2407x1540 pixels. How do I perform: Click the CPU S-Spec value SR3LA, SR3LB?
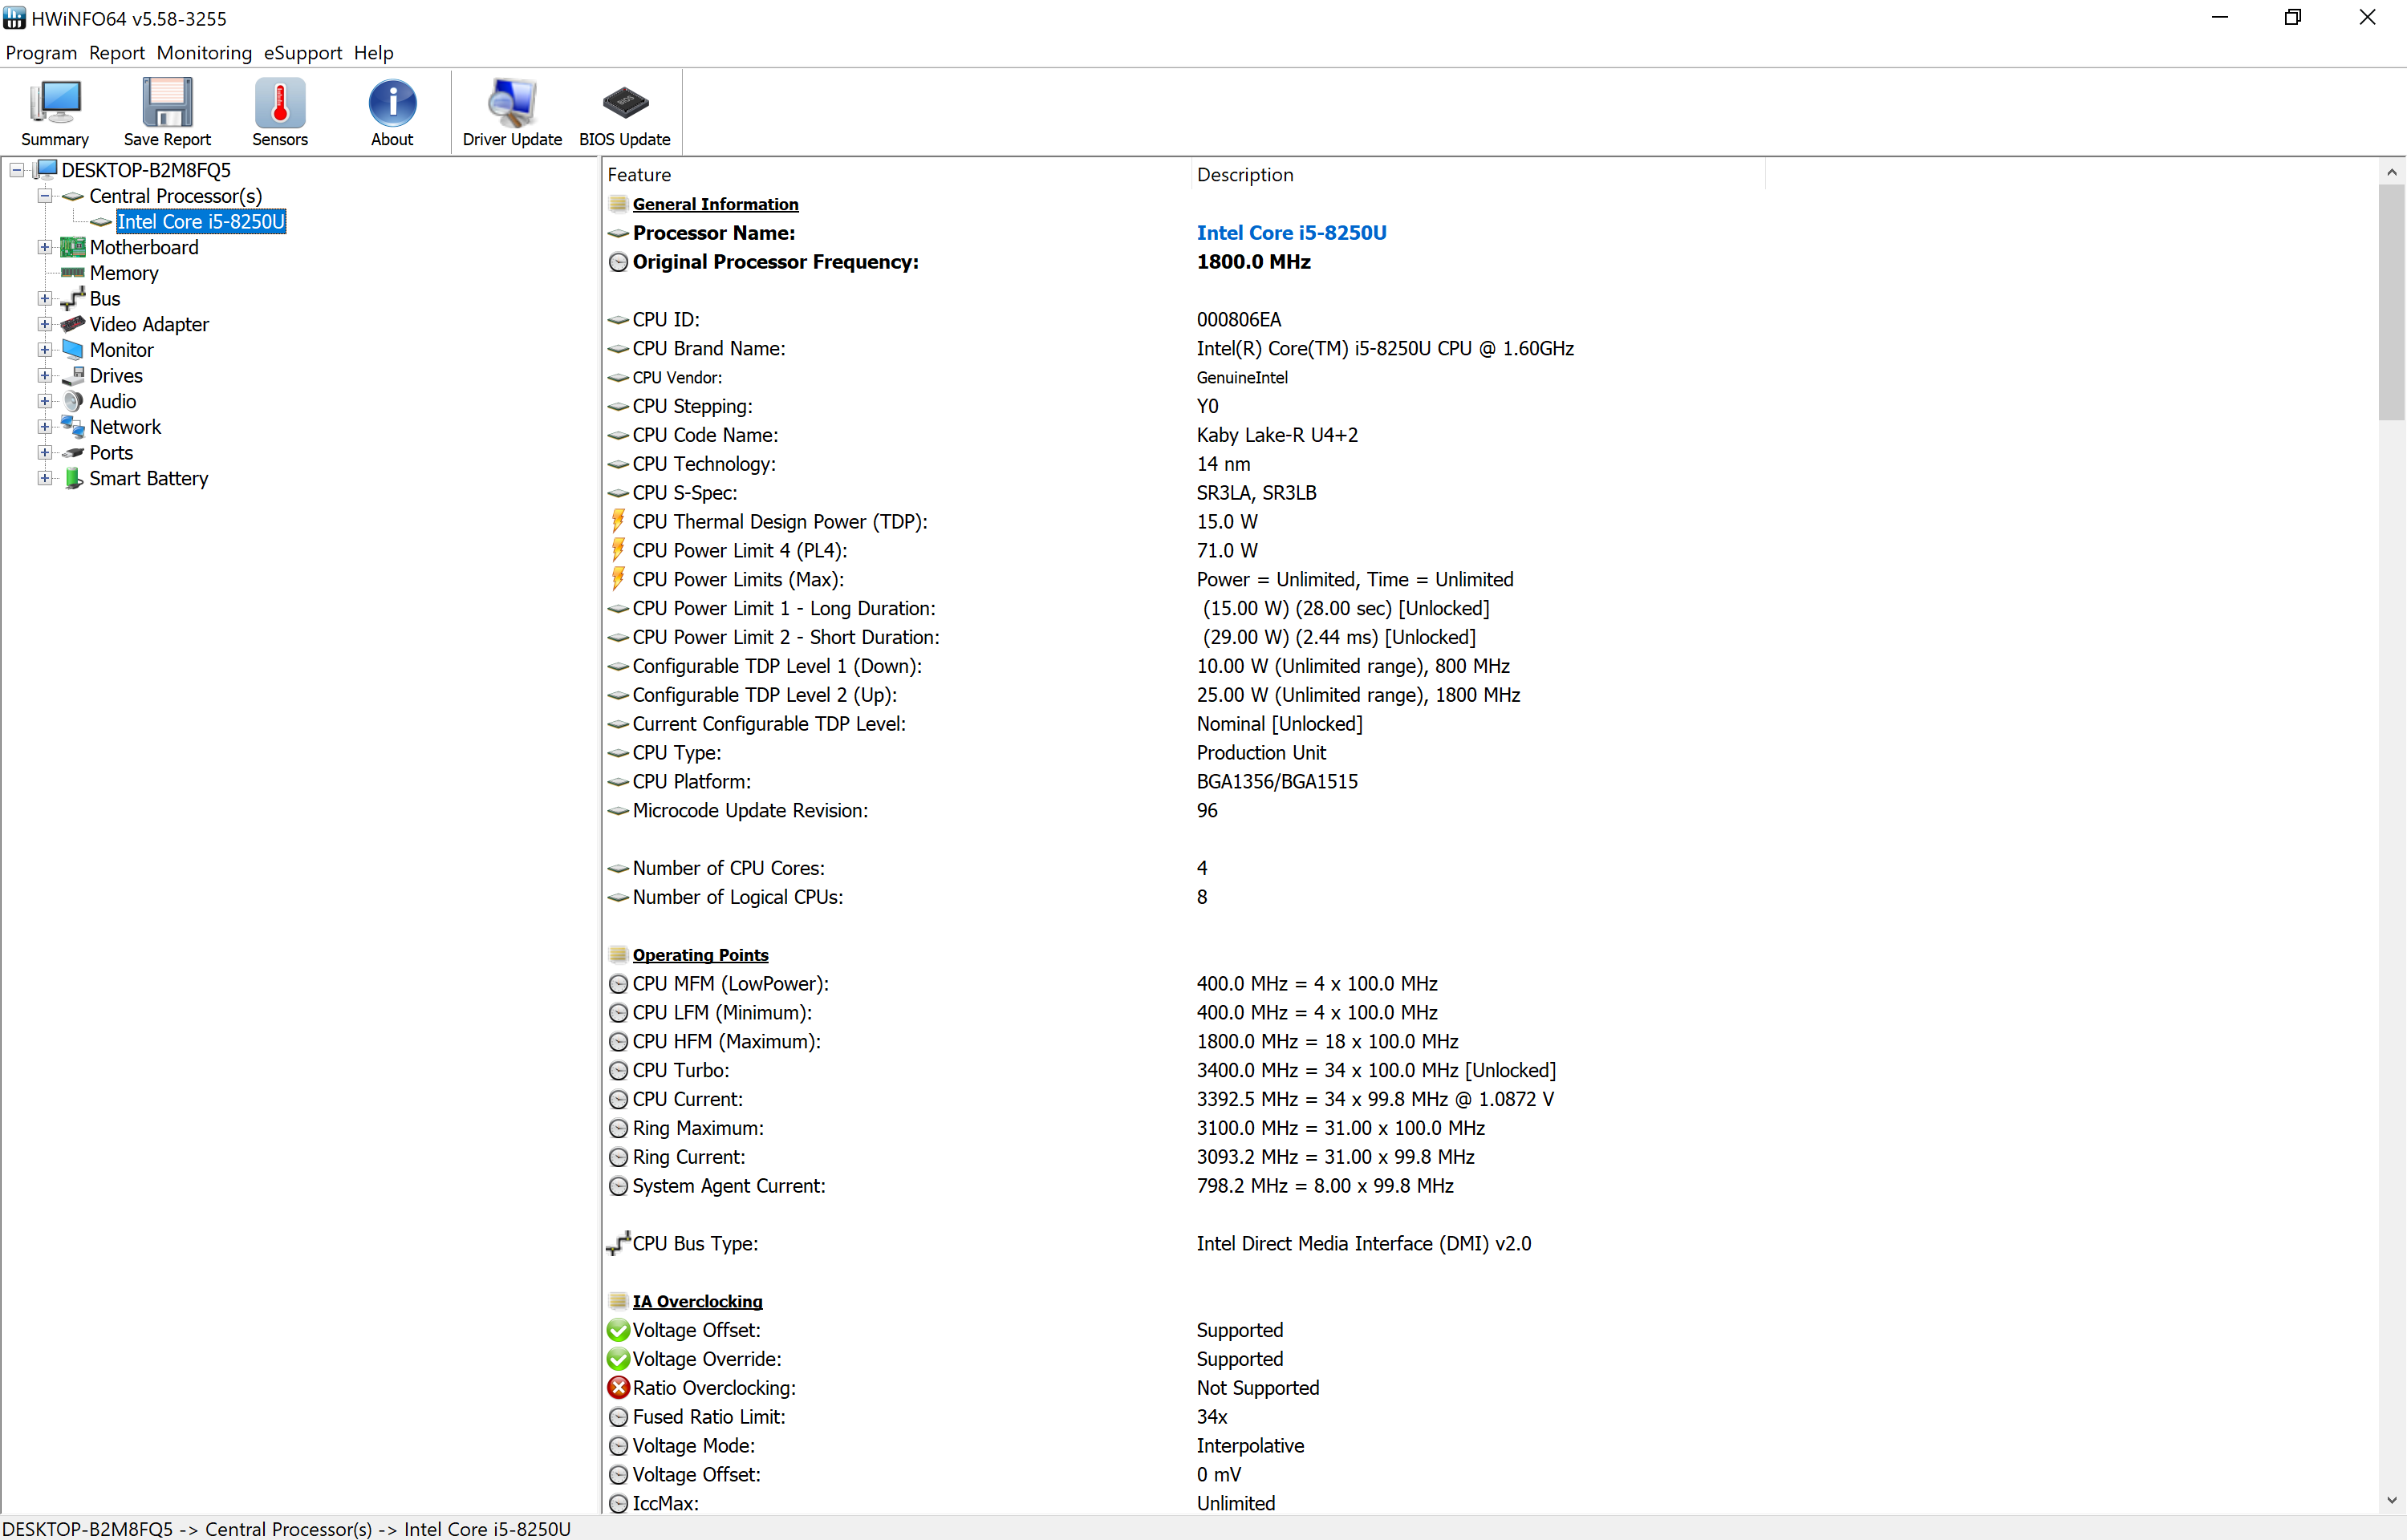(1256, 493)
